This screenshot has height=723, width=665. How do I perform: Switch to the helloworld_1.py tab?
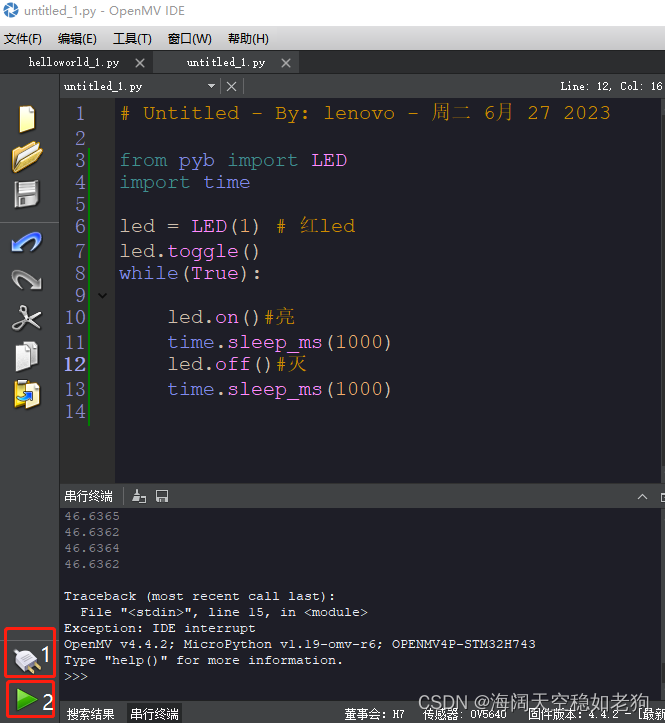pos(74,62)
